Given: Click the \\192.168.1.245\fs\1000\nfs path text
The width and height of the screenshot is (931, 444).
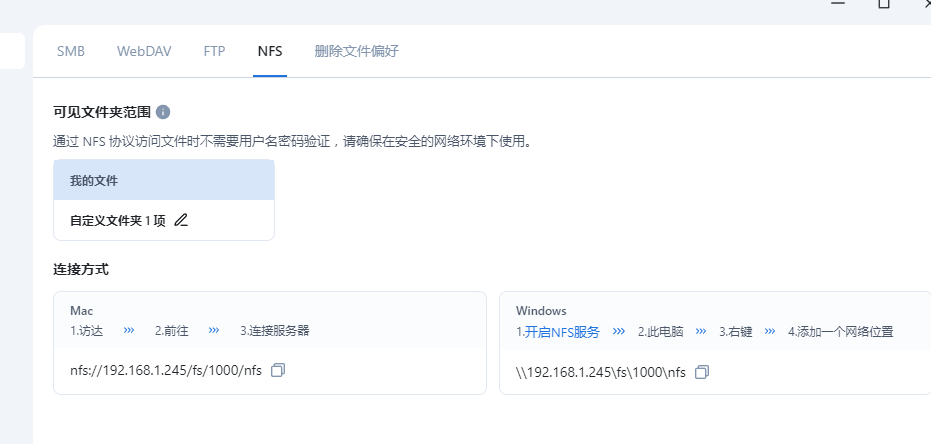Looking at the screenshot, I should (x=601, y=372).
